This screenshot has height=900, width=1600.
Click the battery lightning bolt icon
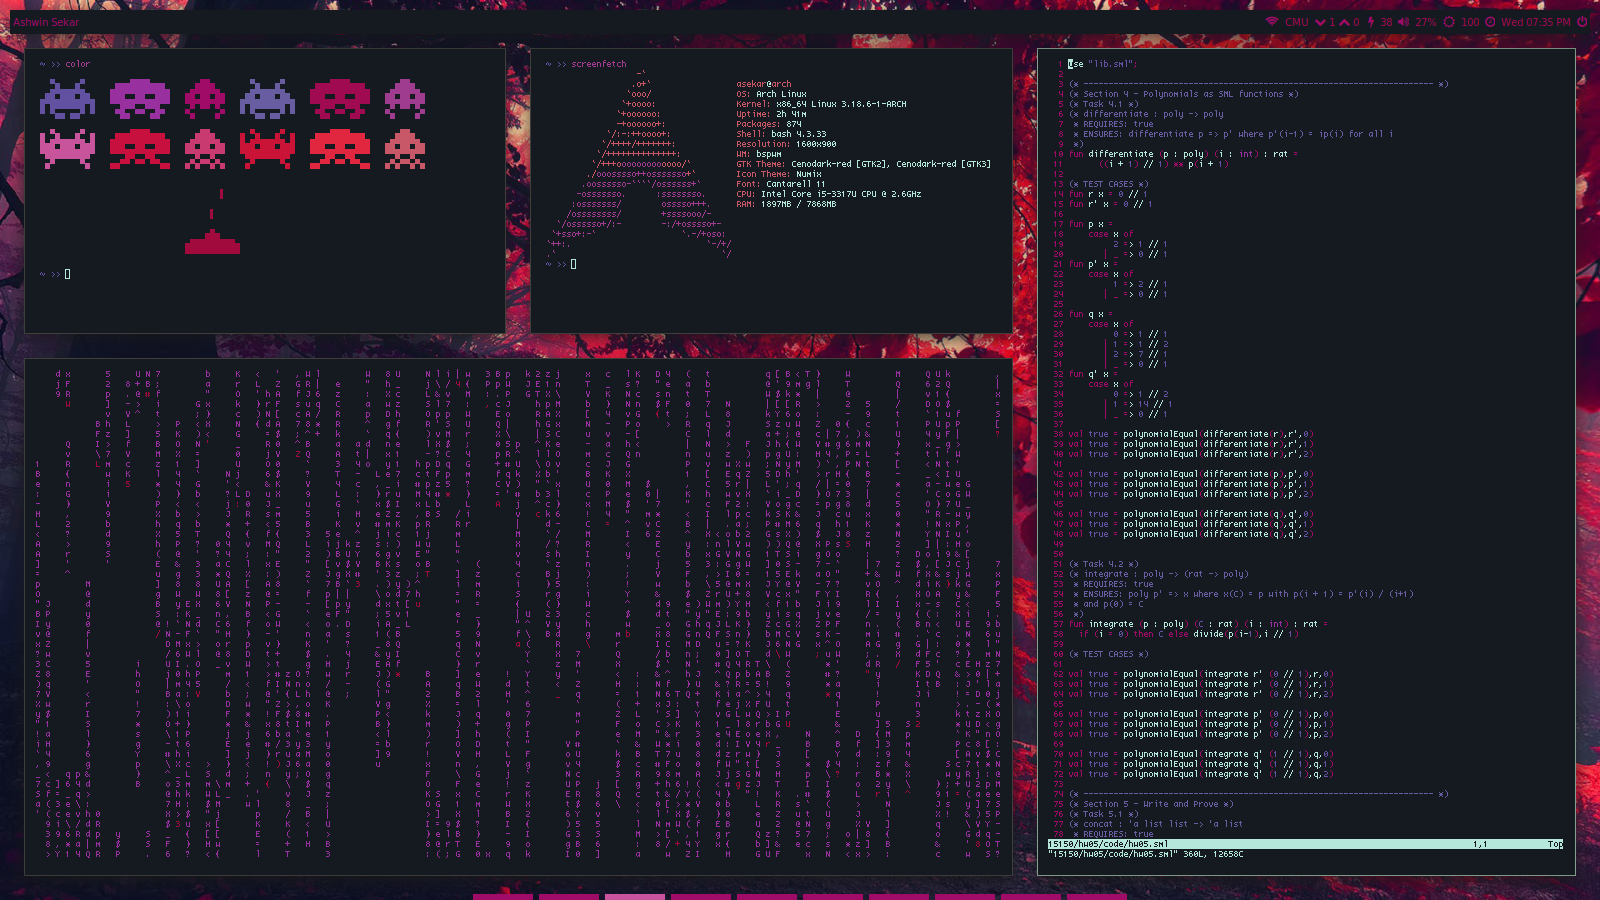pos(1371,21)
